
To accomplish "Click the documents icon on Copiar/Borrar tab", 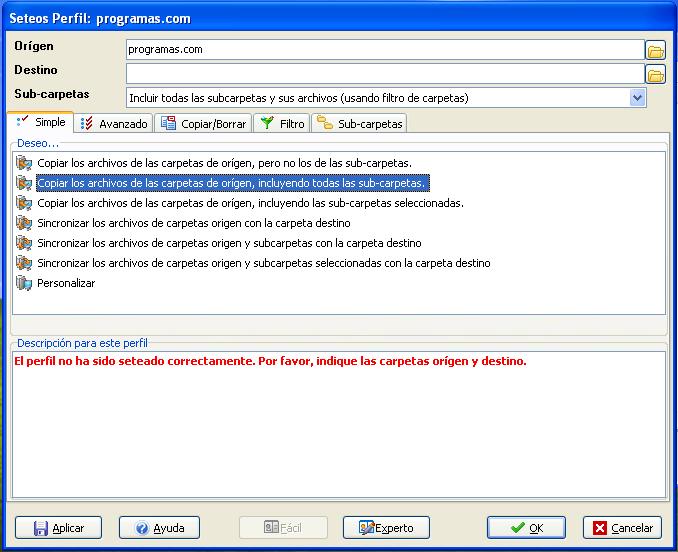I will (x=168, y=123).
